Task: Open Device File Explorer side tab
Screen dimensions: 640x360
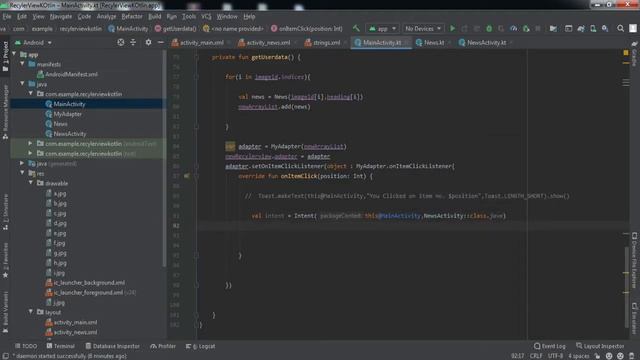Action: [635, 260]
